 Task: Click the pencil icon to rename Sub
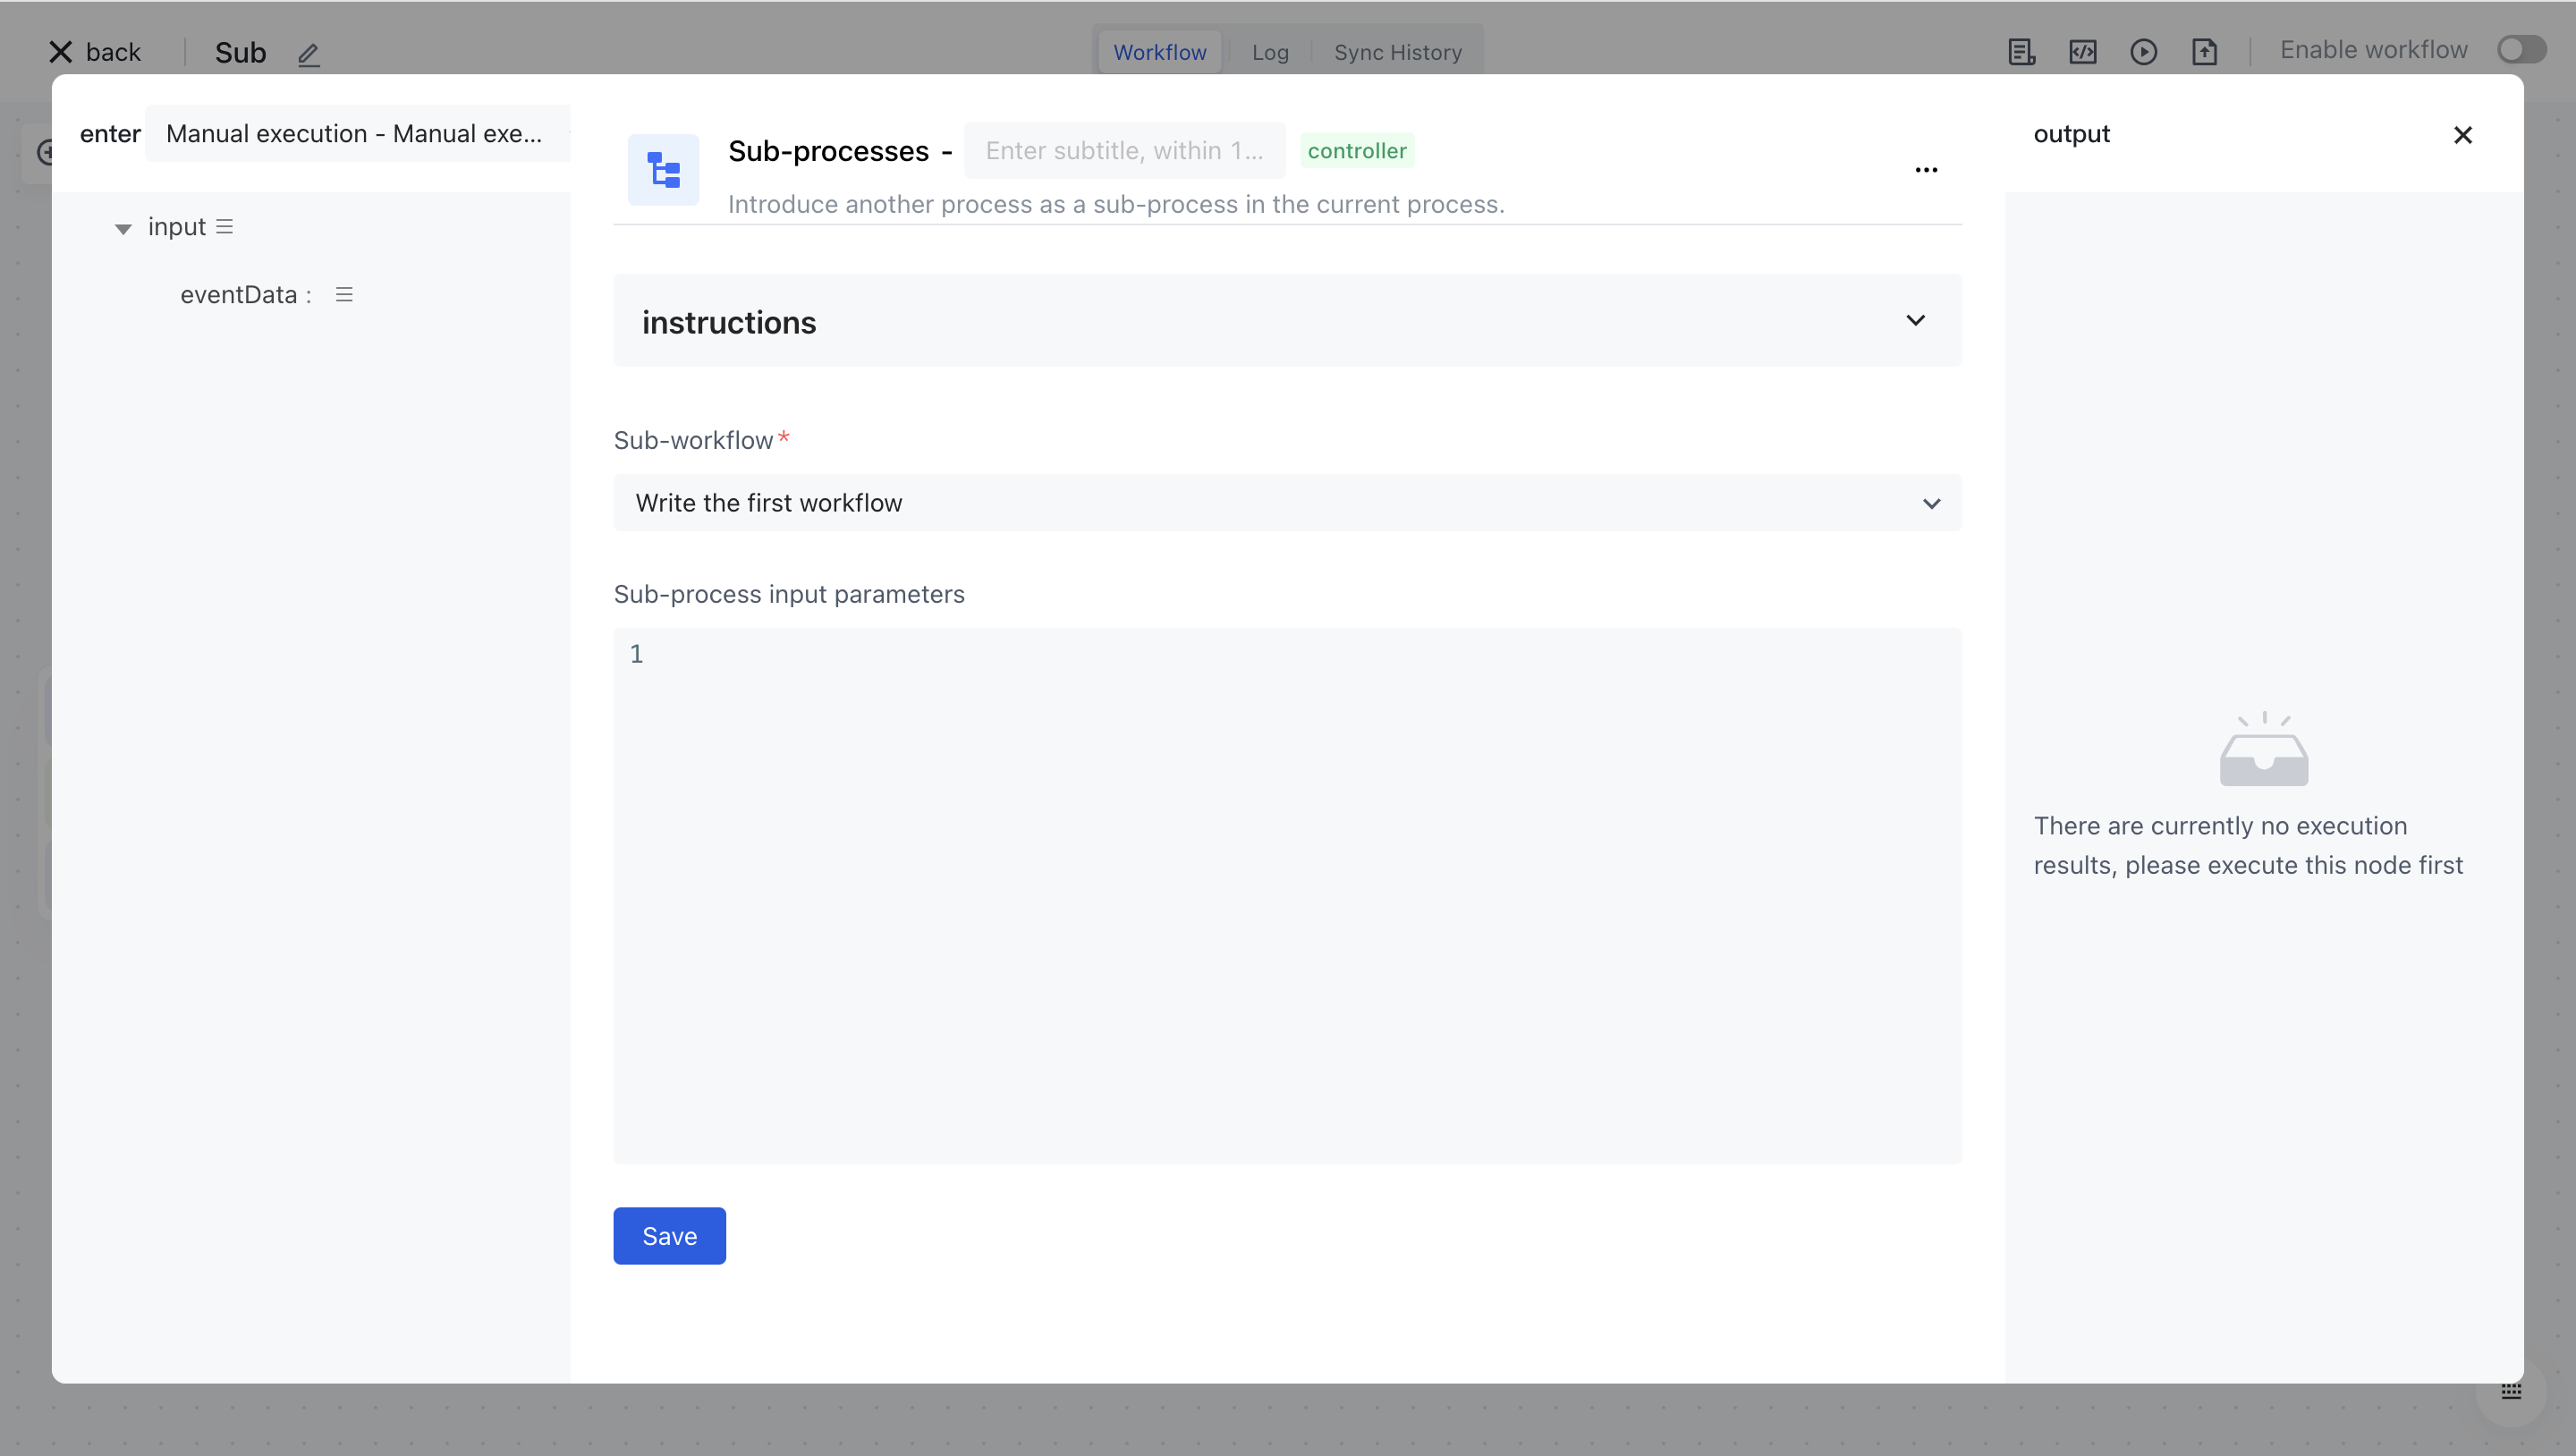click(308, 54)
